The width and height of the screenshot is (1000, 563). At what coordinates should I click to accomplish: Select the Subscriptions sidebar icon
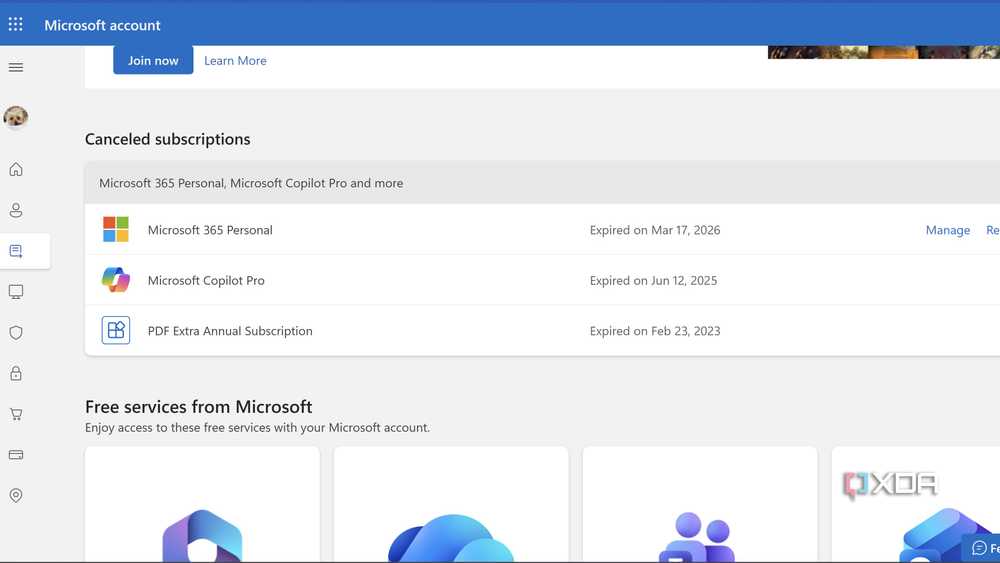pyautogui.click(x=16, y=251)
